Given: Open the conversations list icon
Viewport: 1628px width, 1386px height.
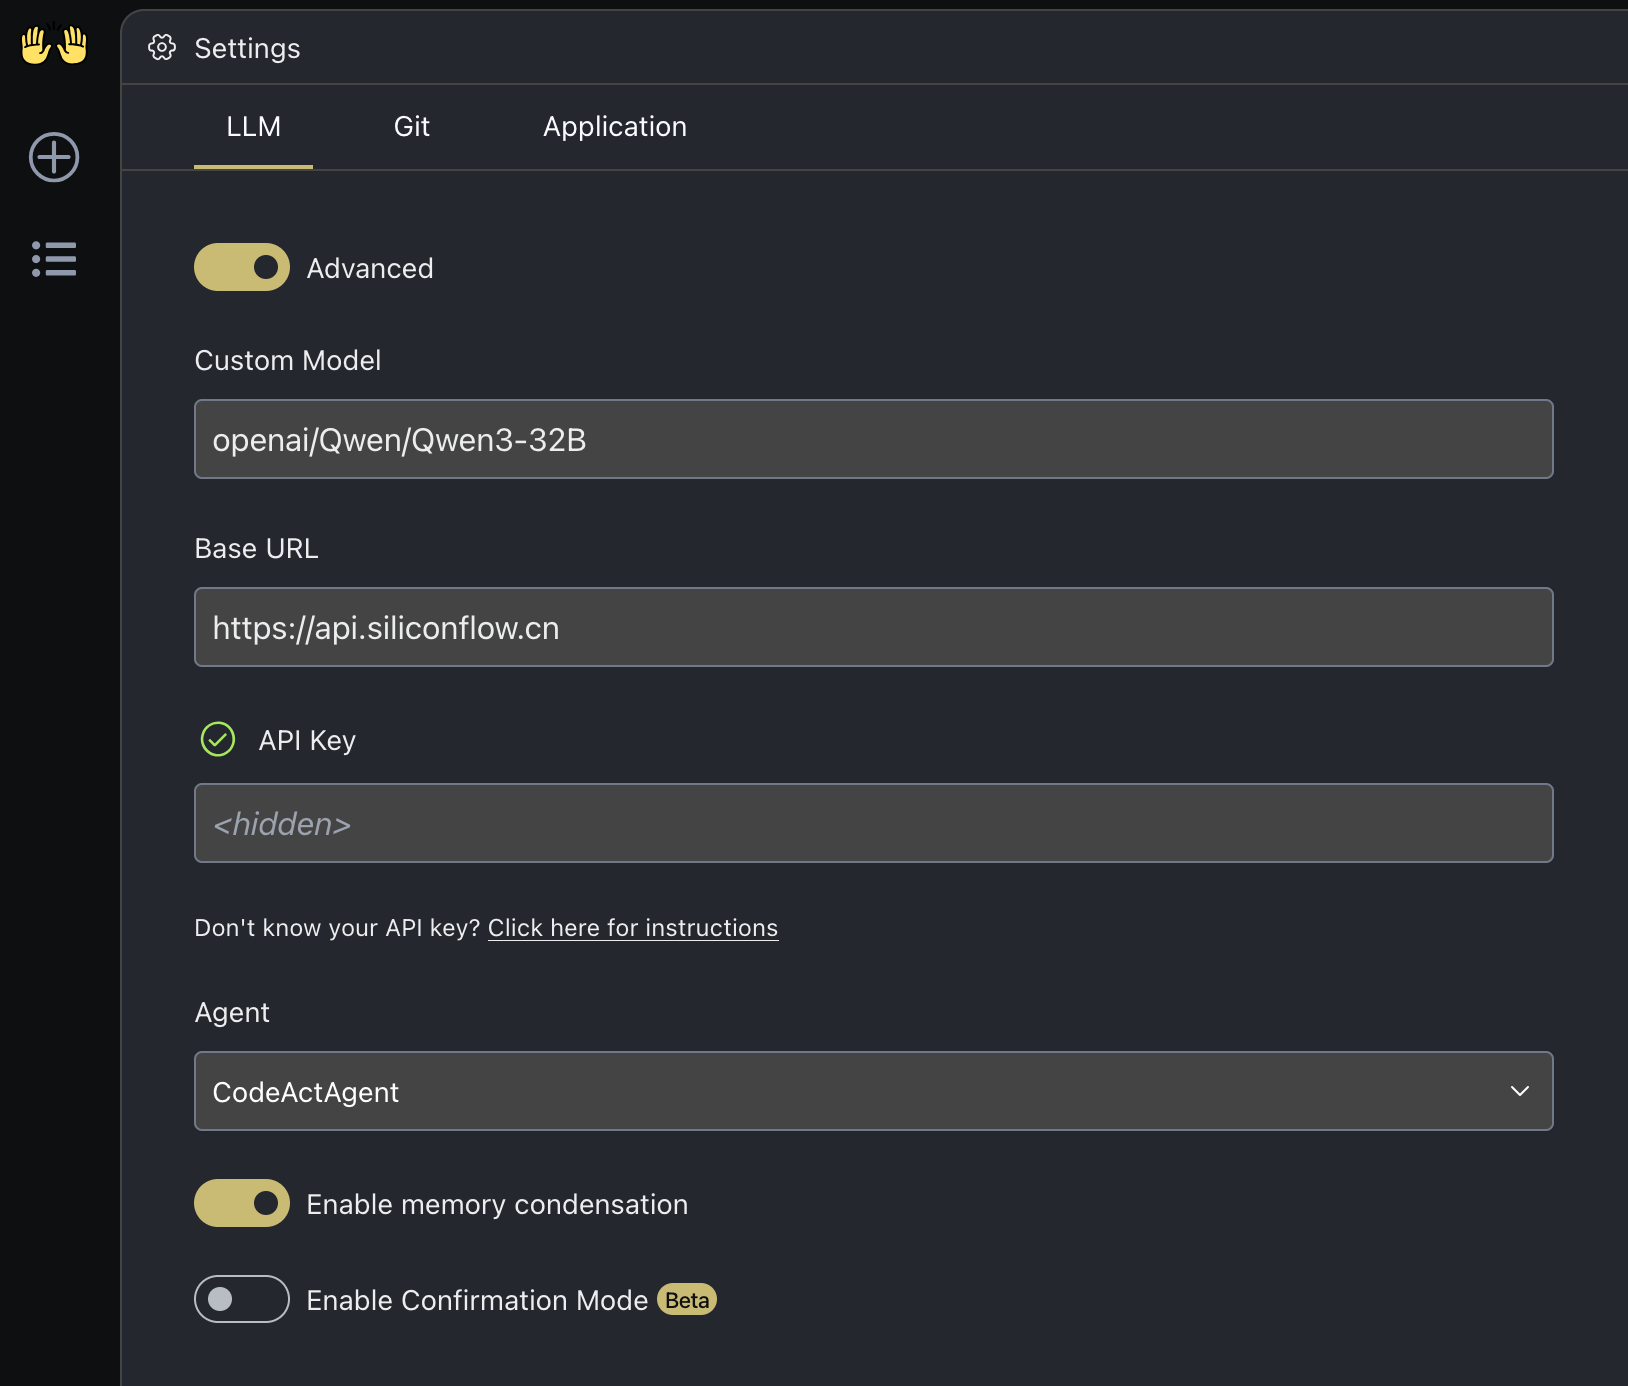Looking at the screenshot, I should pos(54,259).
